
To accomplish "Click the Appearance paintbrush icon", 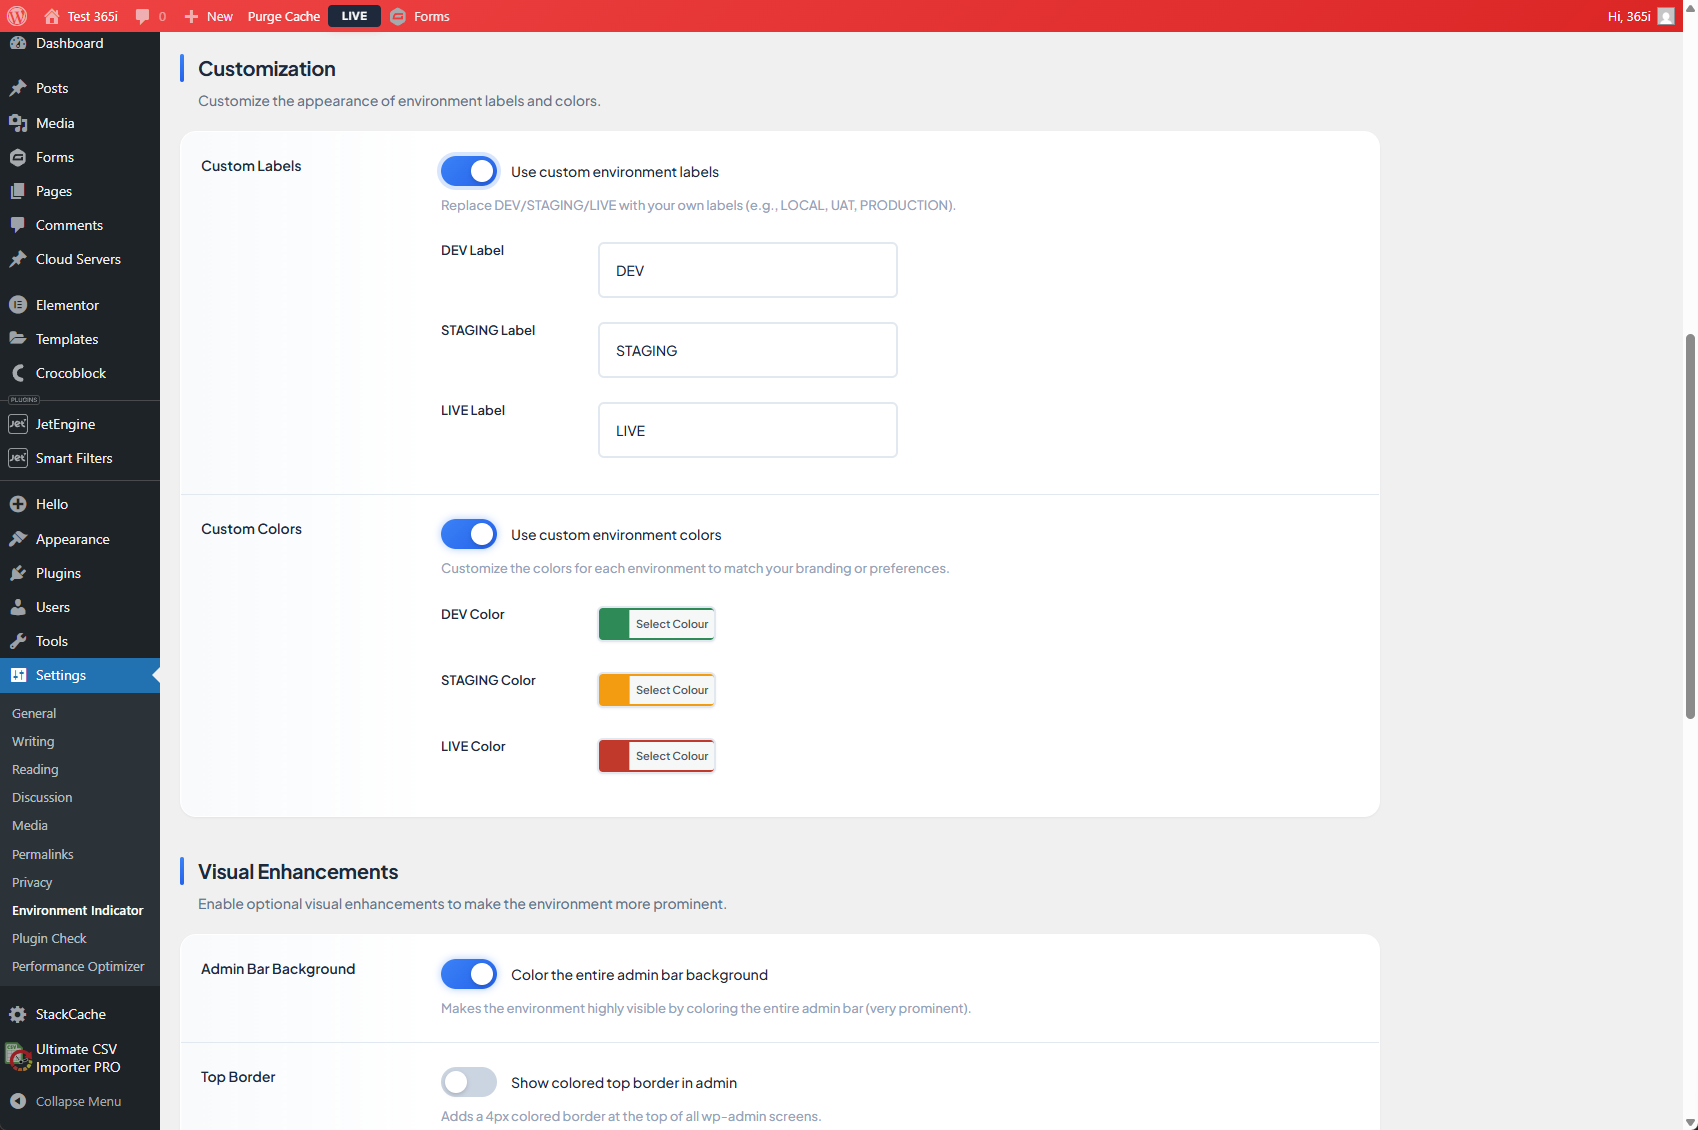I will coord(17,539).
